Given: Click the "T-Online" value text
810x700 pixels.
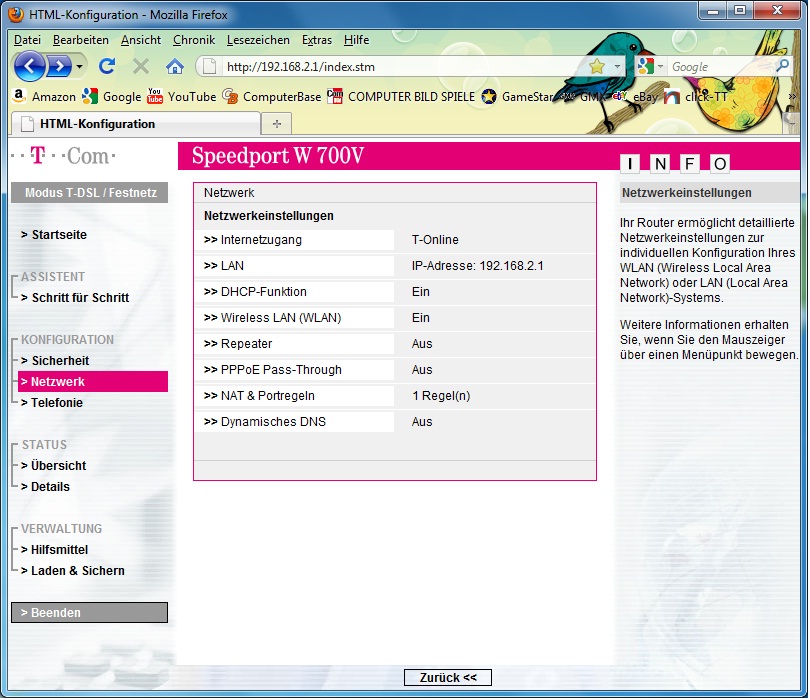Looking at the screenshot, I should coord(435,240).
